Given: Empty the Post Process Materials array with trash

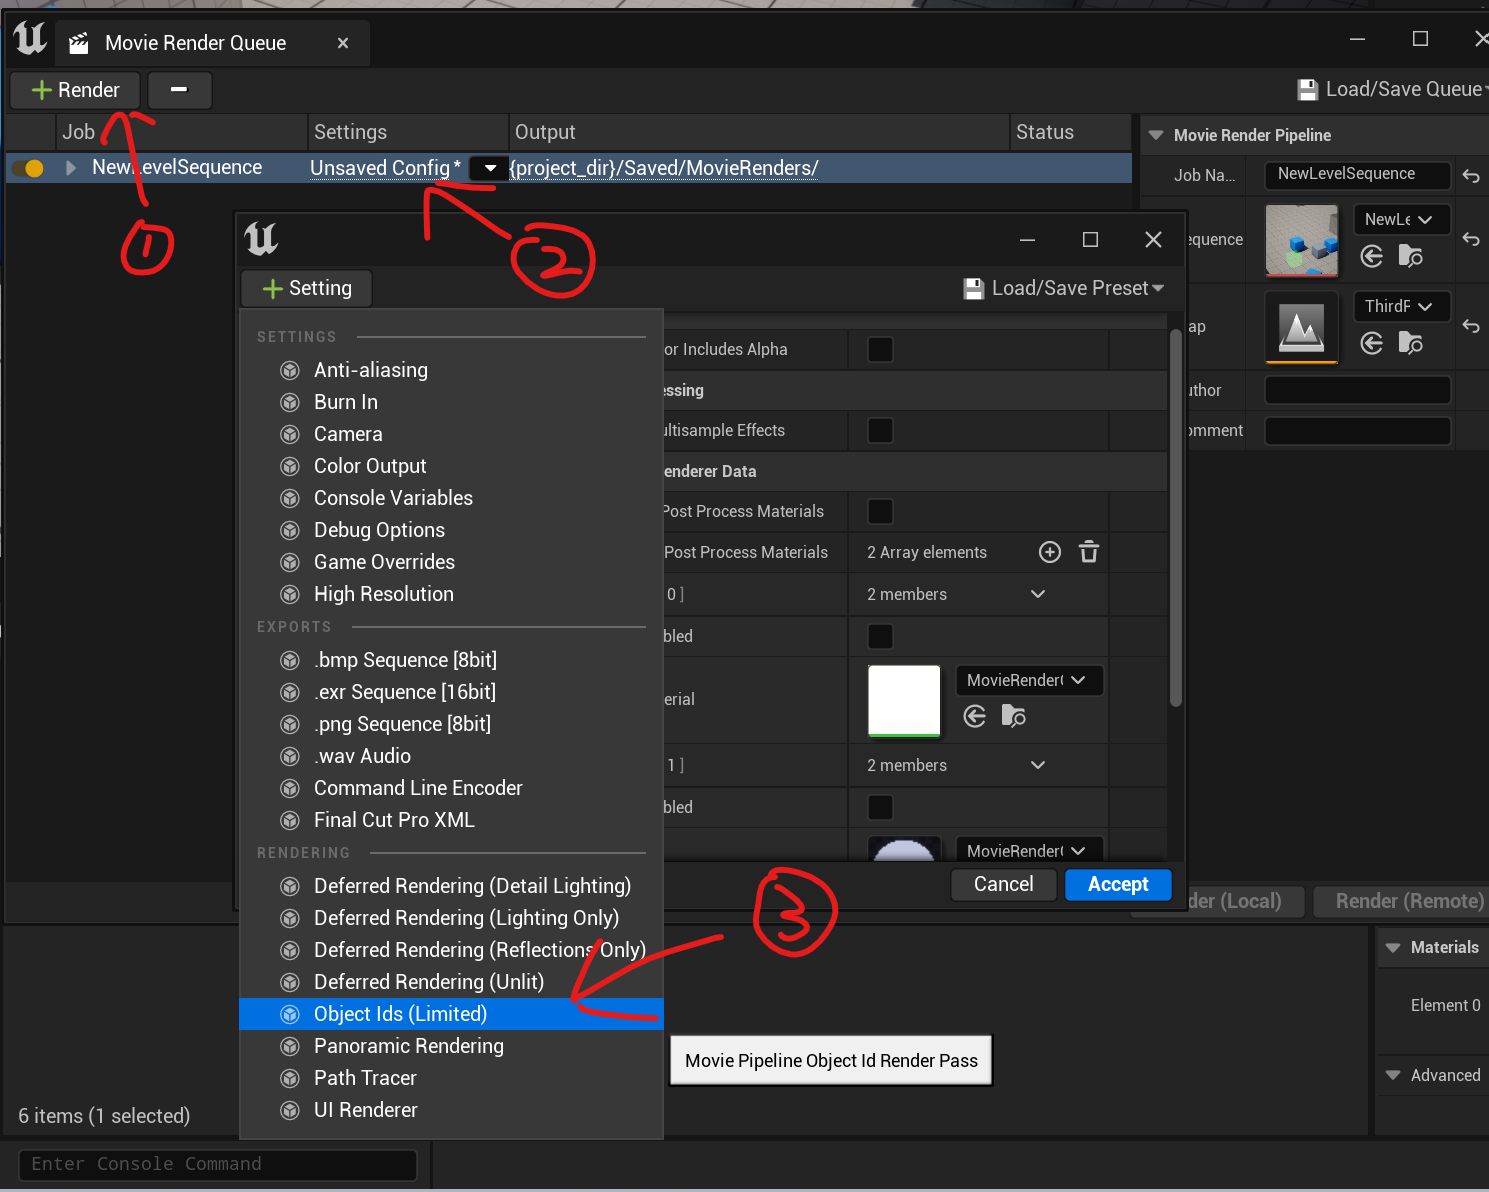Looking at the screenshot, I should point(1089,552).
